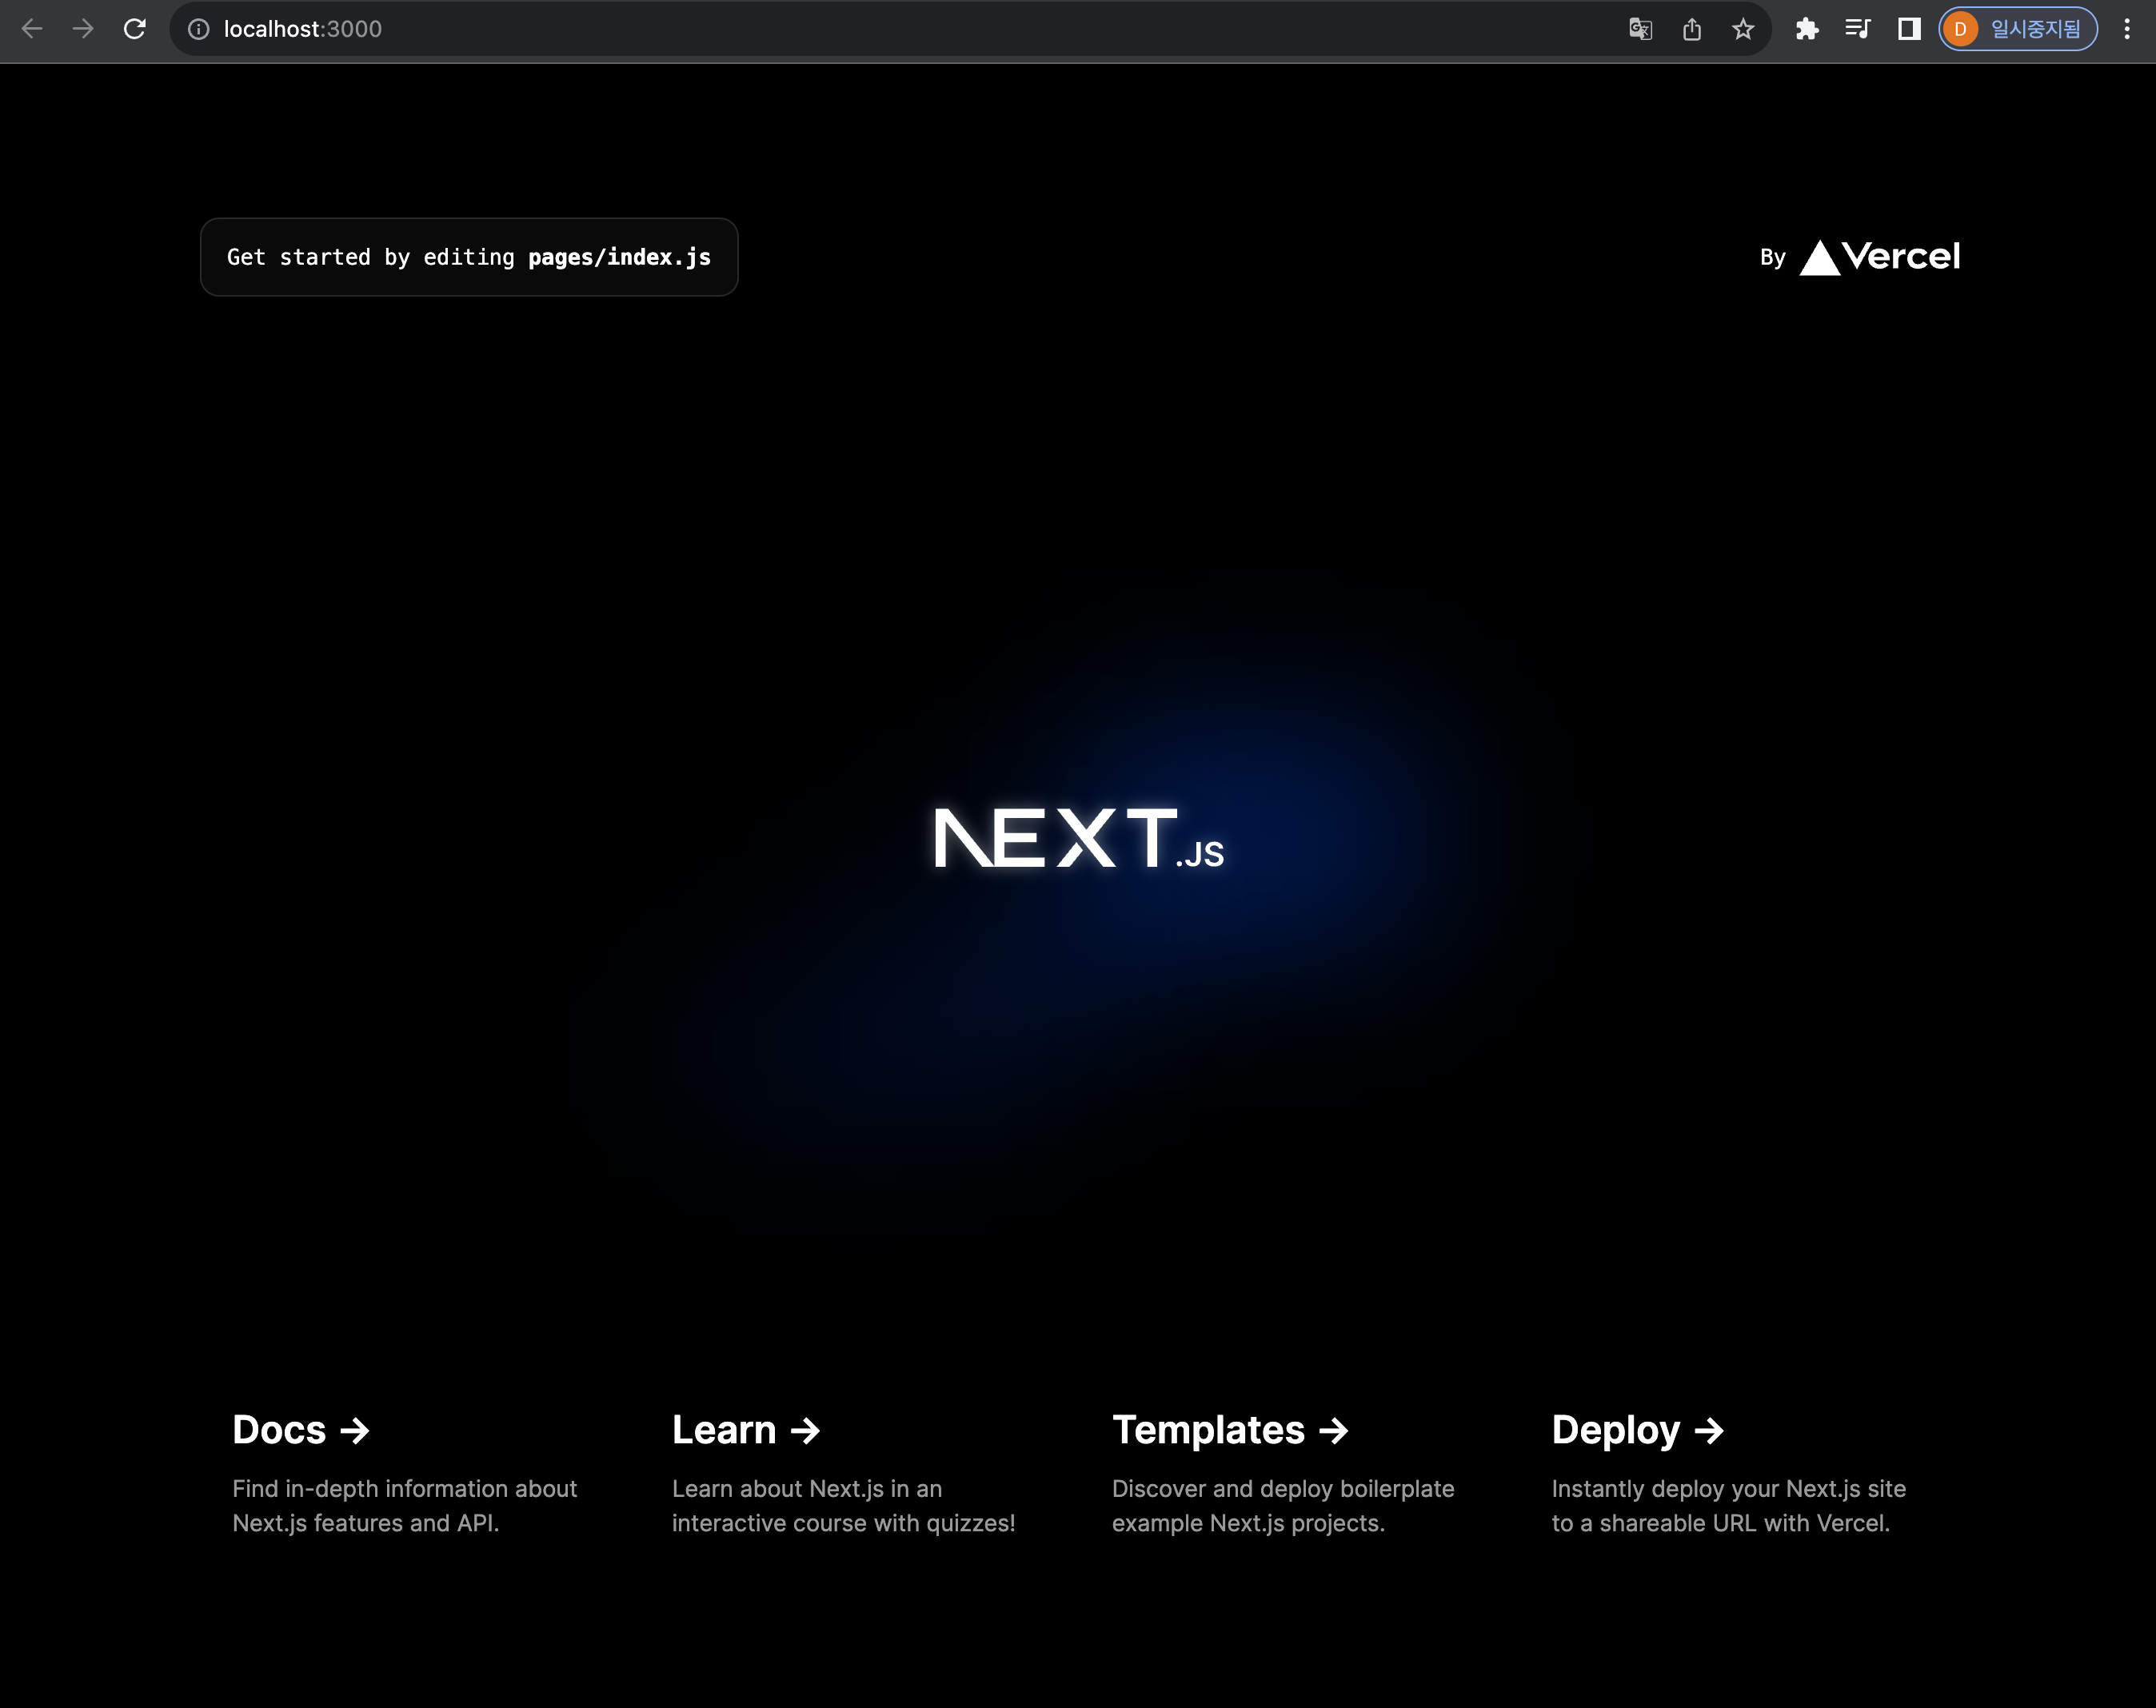
Task: Reload the localhost page
Action: coord(135,29)
